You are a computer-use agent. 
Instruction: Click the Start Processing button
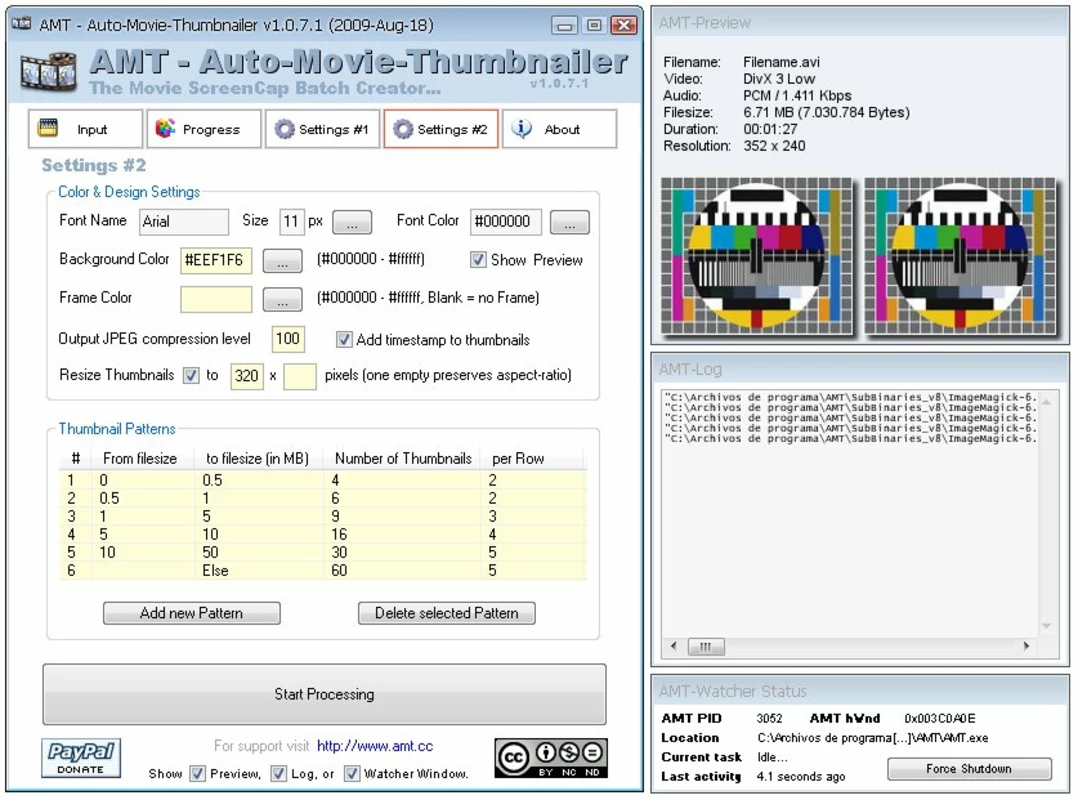point(324,694)
